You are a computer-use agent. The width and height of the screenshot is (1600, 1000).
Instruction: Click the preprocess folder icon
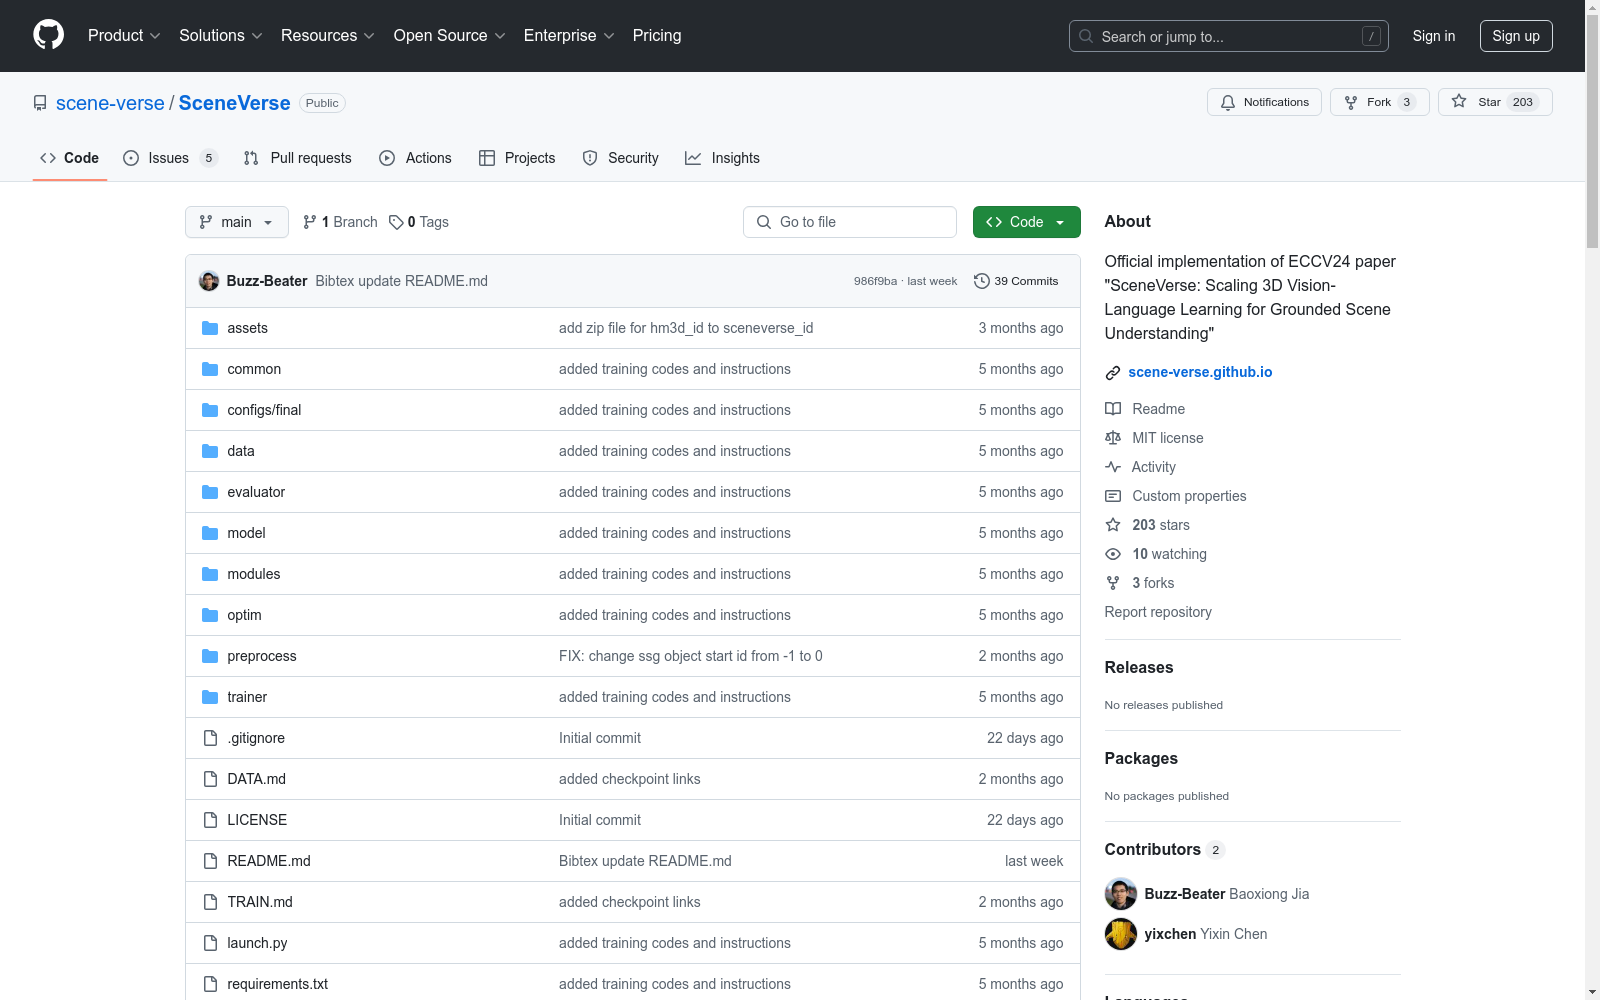pos(210,656)
